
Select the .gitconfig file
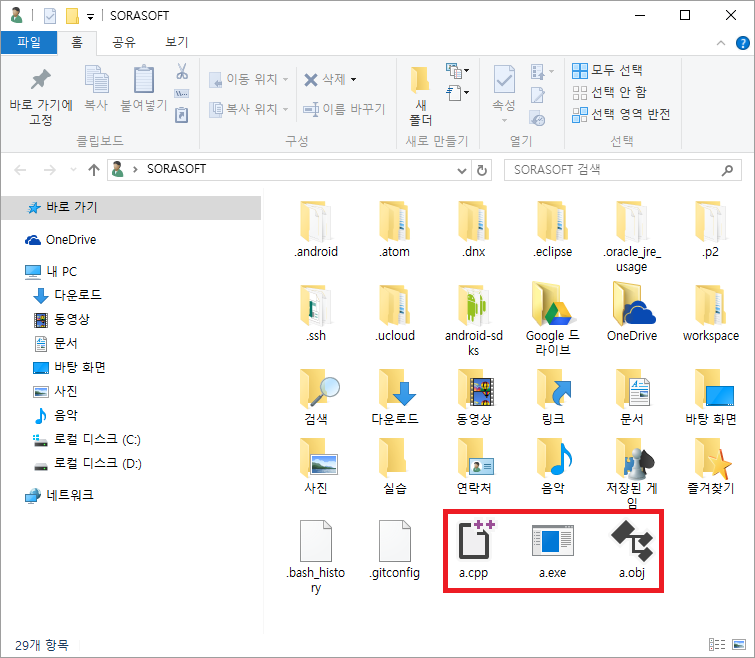395,550
